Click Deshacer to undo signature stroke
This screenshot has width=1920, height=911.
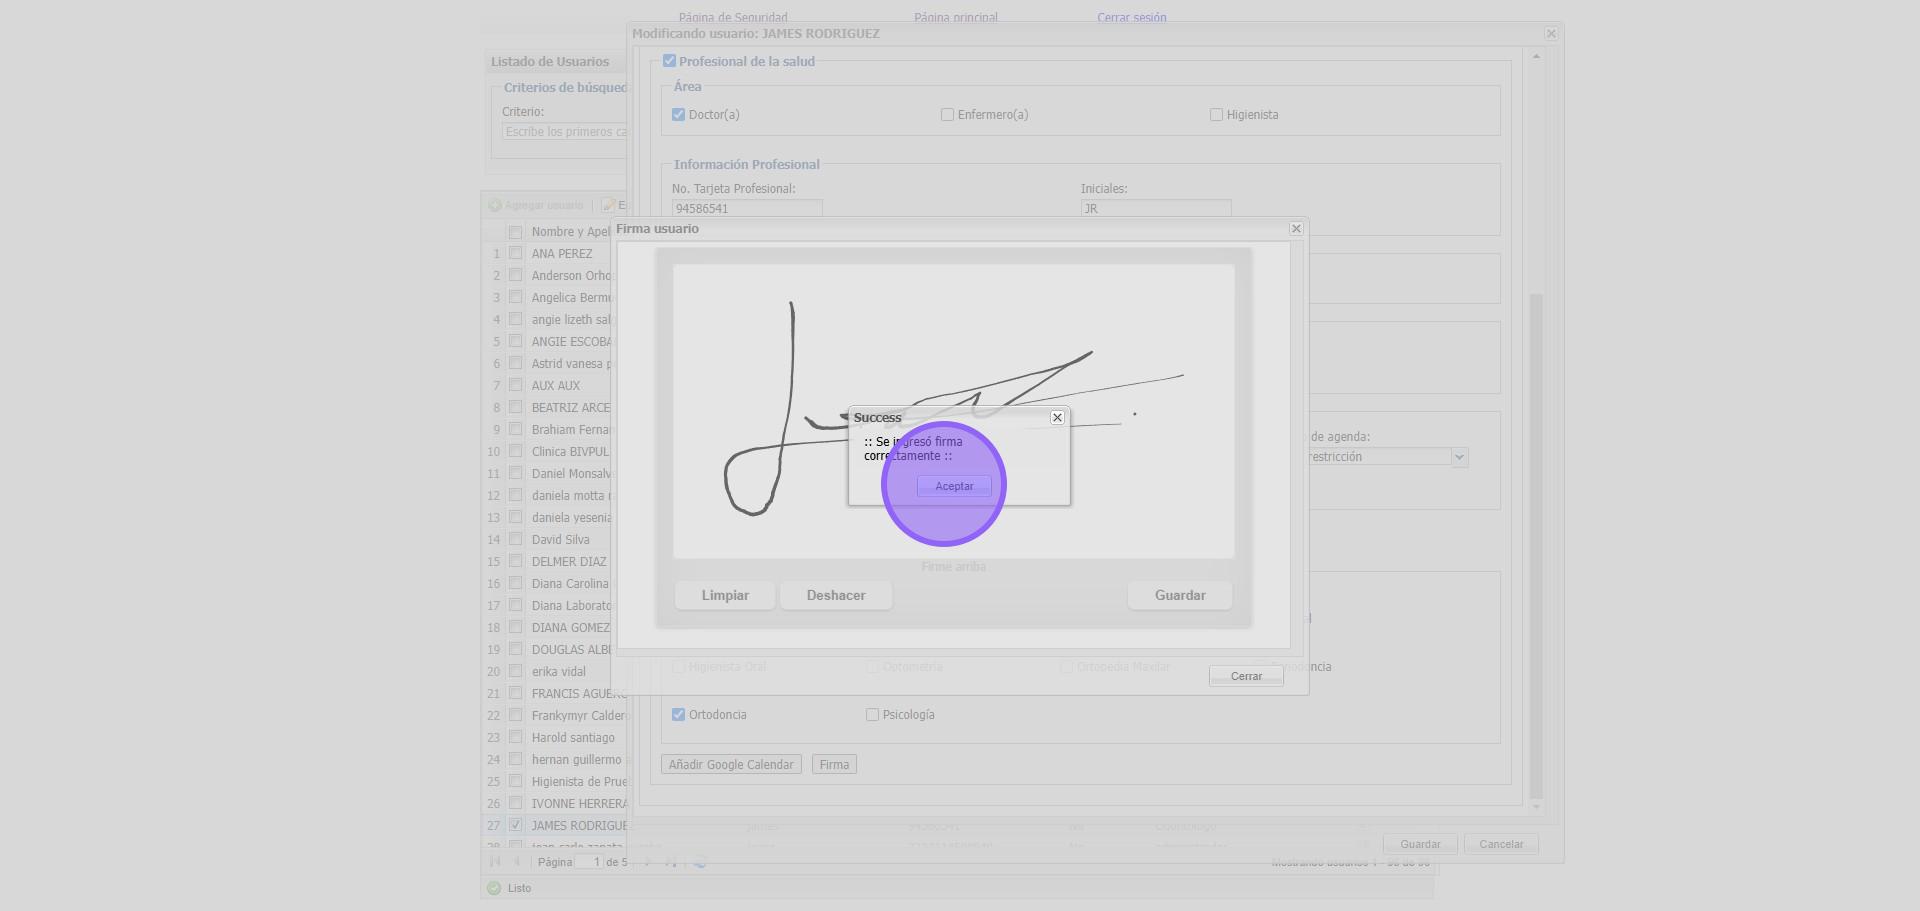click(836, 596)
